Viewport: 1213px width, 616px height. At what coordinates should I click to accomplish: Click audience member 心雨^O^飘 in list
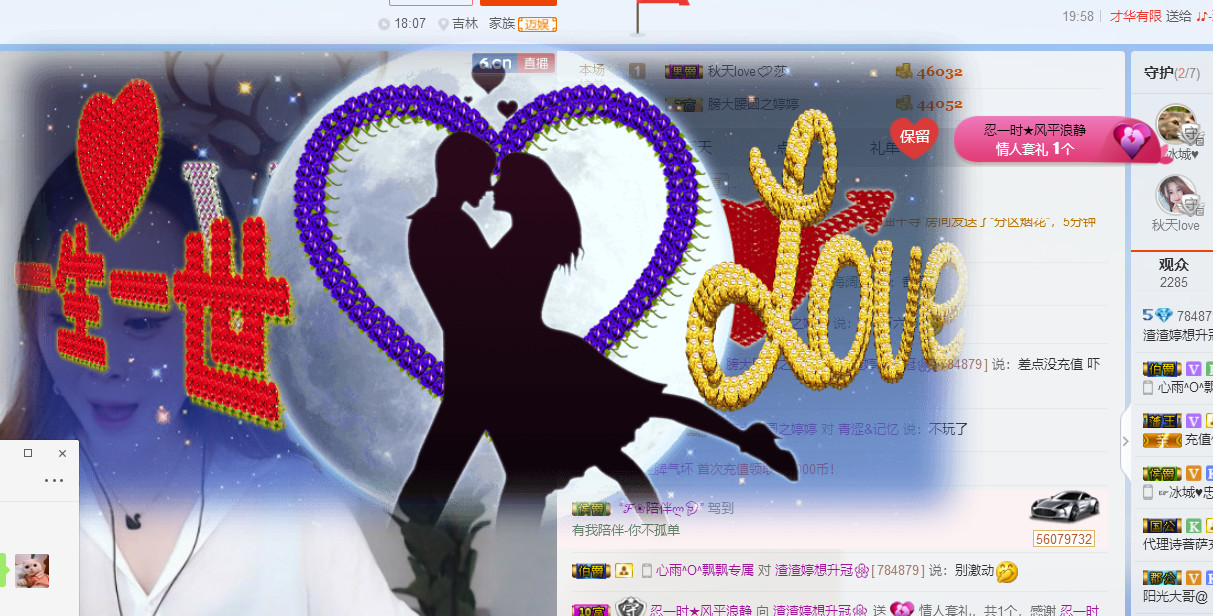pyautogui.click(x=1185, y=387)
